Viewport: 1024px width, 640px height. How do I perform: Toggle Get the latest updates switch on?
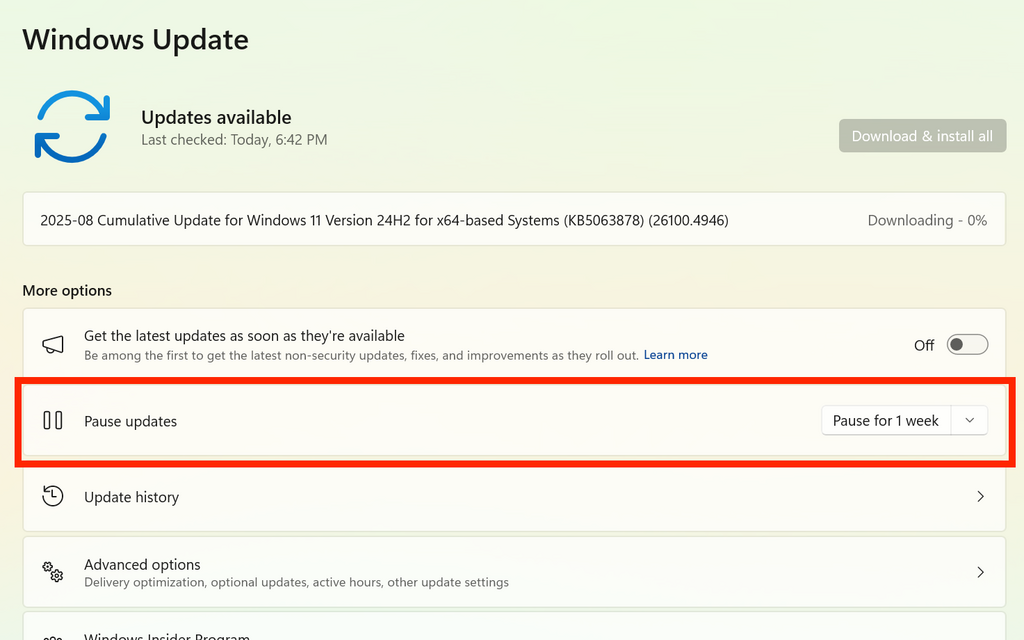(x=967, y=345)
